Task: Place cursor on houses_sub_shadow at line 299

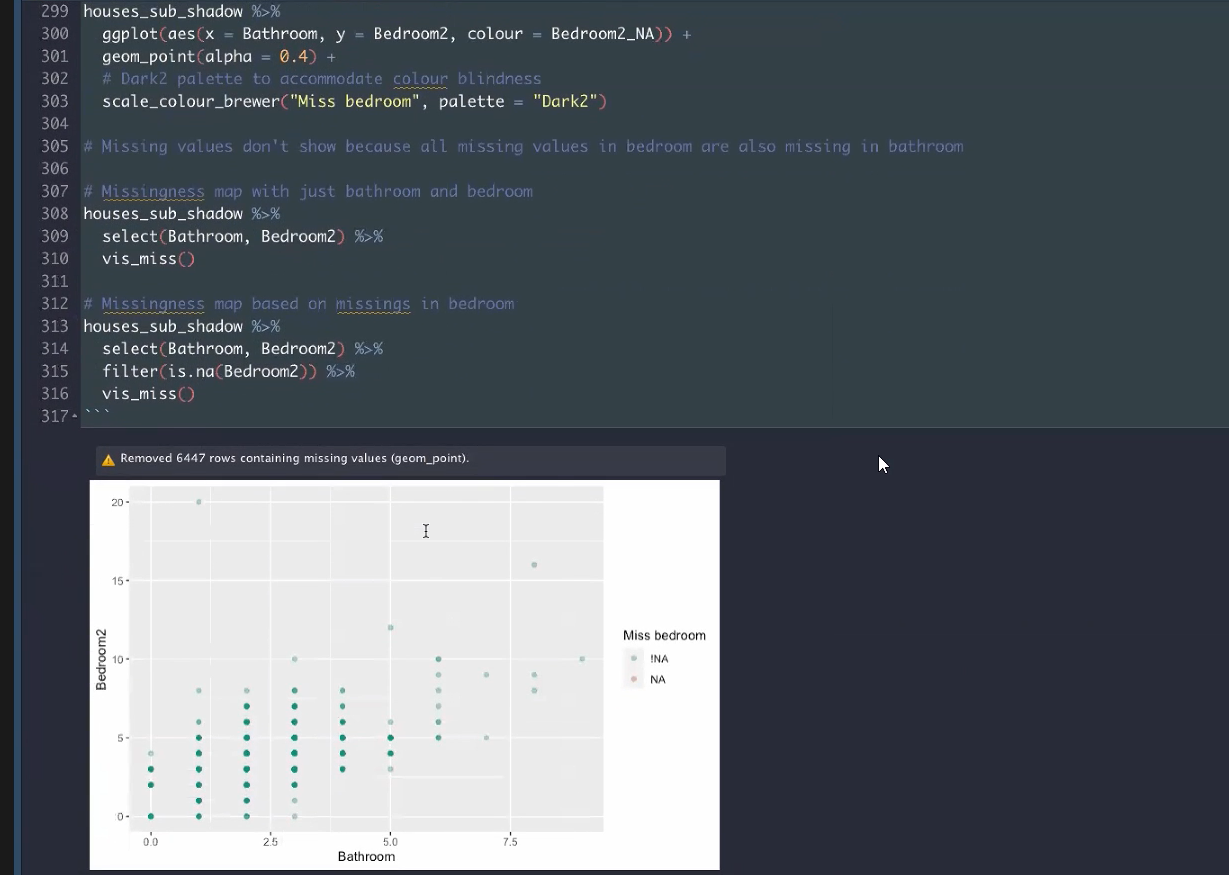Action: (x=163, y=12)
